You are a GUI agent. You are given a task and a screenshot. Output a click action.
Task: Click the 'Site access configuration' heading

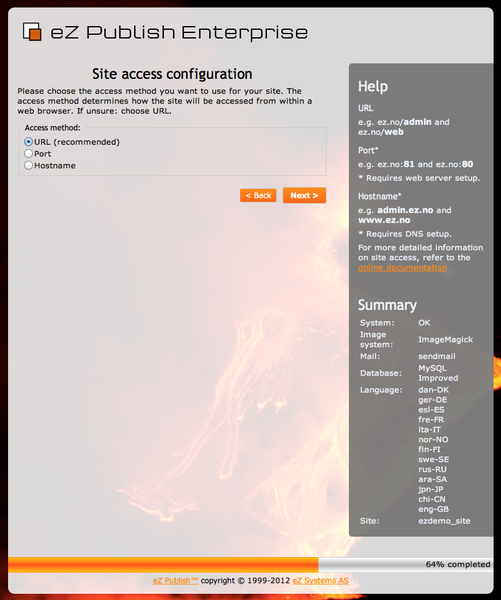tap(172, 74)
